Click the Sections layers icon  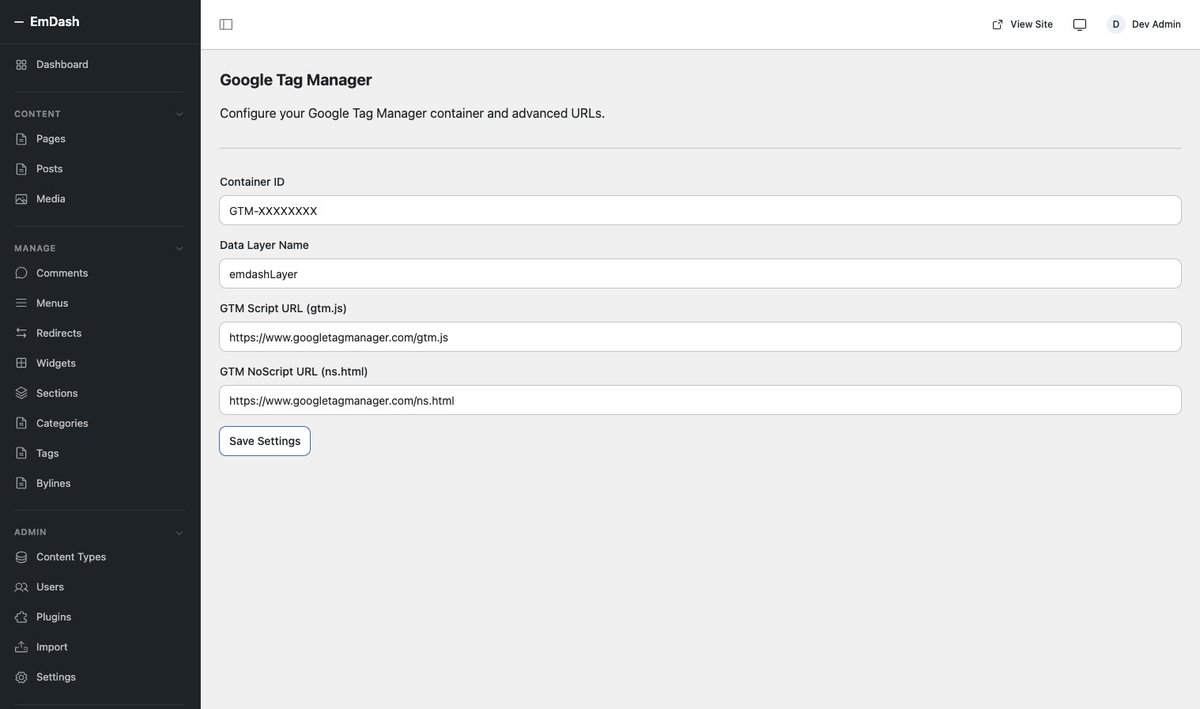point(21,393)
